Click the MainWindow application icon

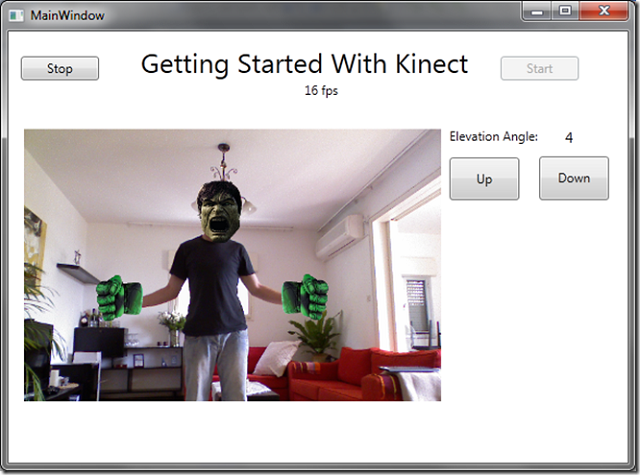[16, 16]
